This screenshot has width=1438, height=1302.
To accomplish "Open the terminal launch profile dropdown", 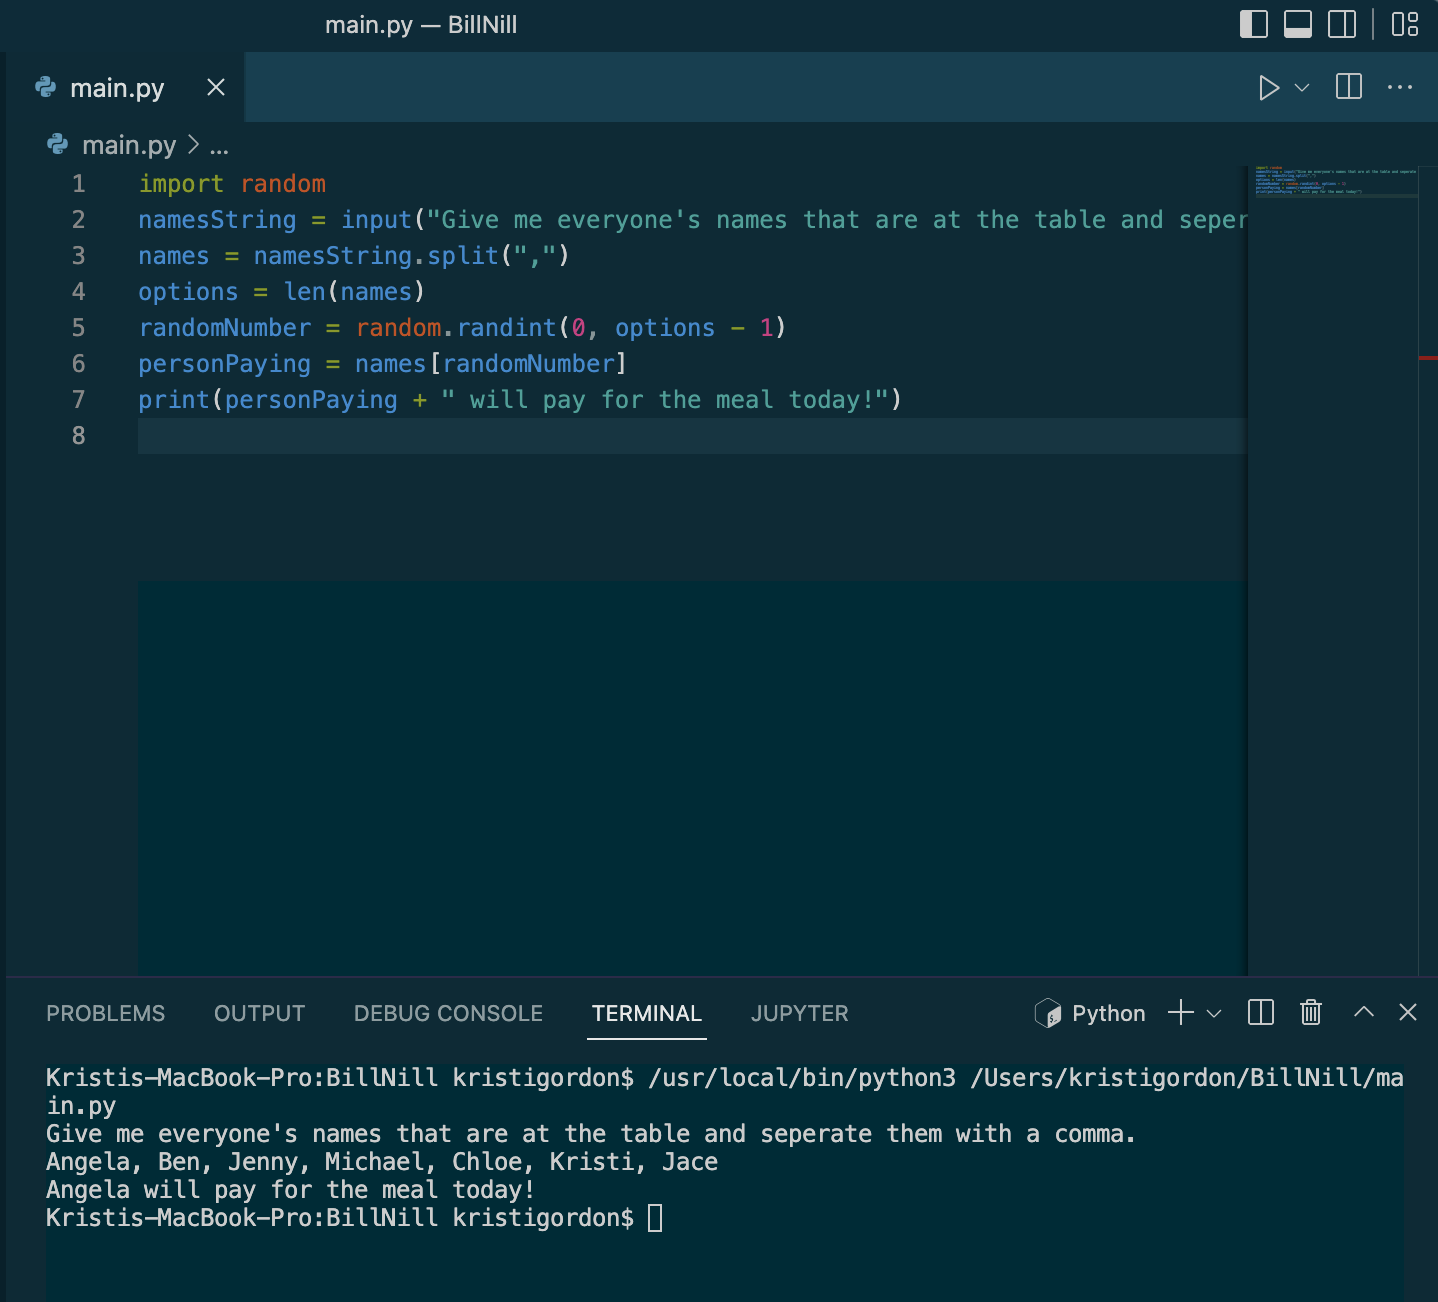I will pos(1213,1013).
